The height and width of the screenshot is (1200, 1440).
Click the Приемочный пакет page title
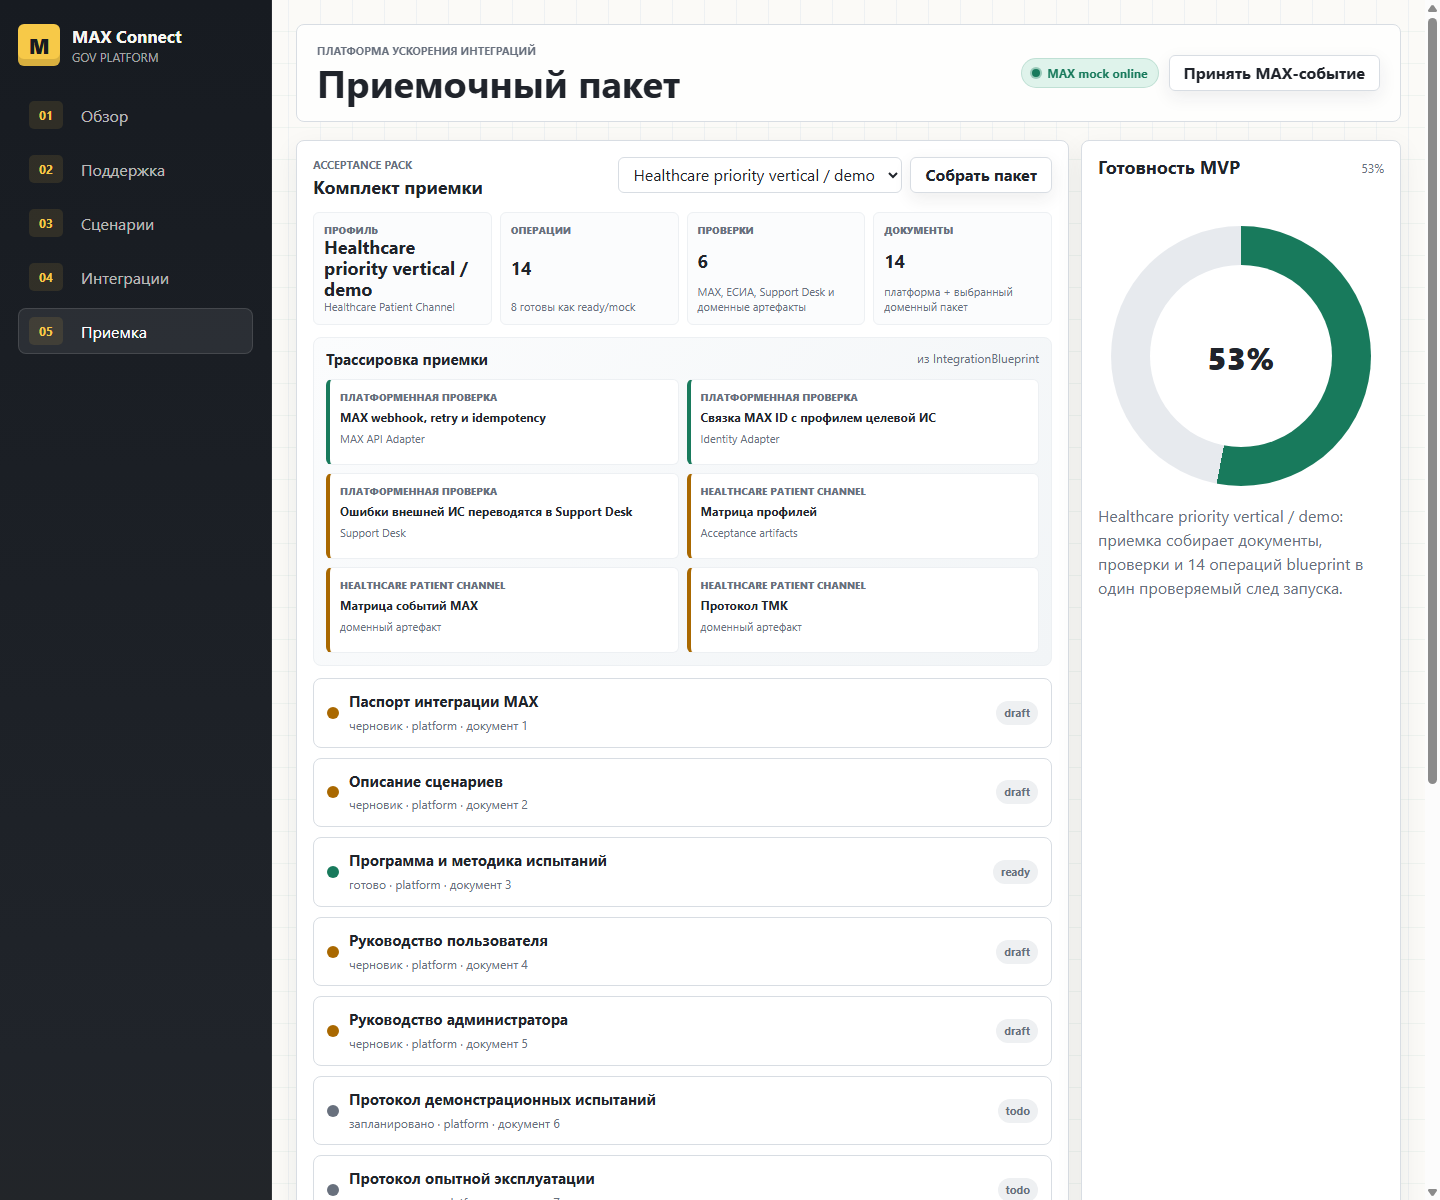498,86
